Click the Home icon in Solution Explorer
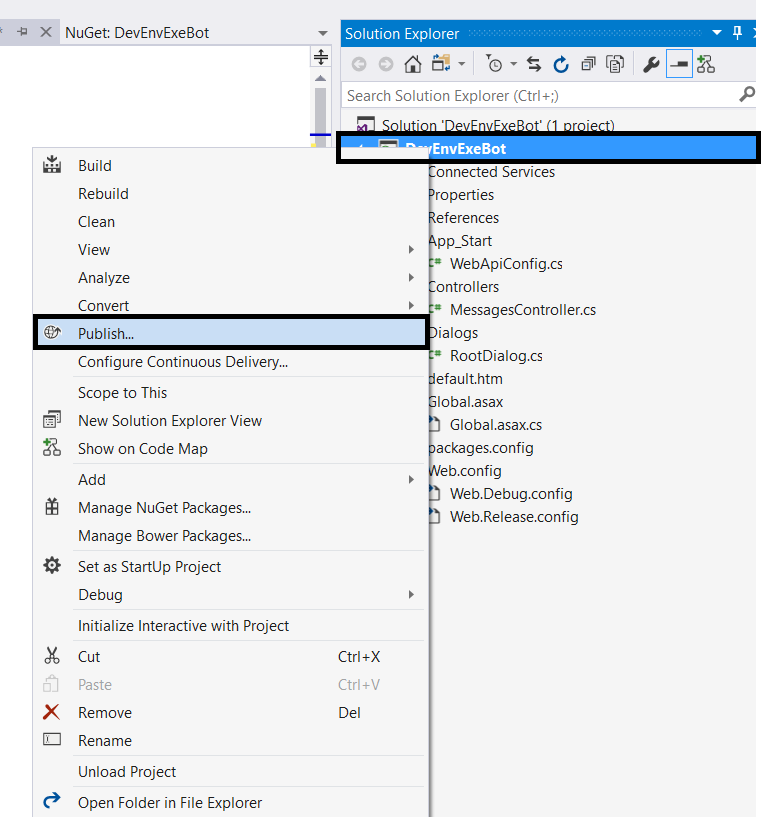Image resolution: width=761 pixels, height=817 pixels. (413, 64)
